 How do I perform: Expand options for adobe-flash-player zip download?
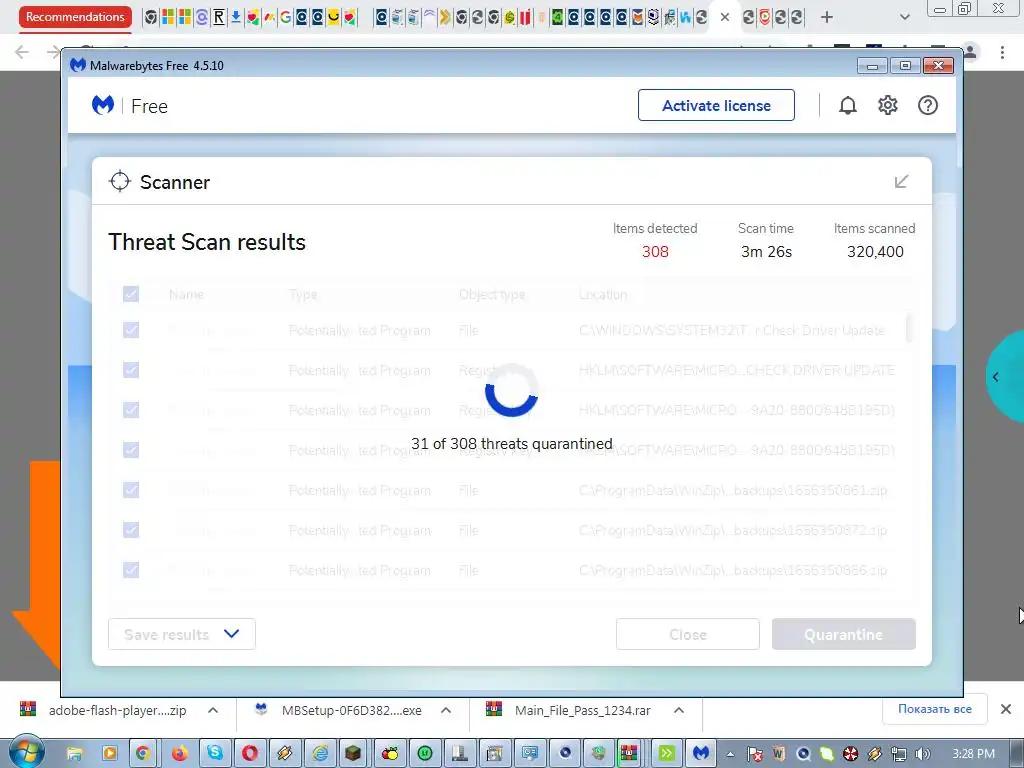213,710
